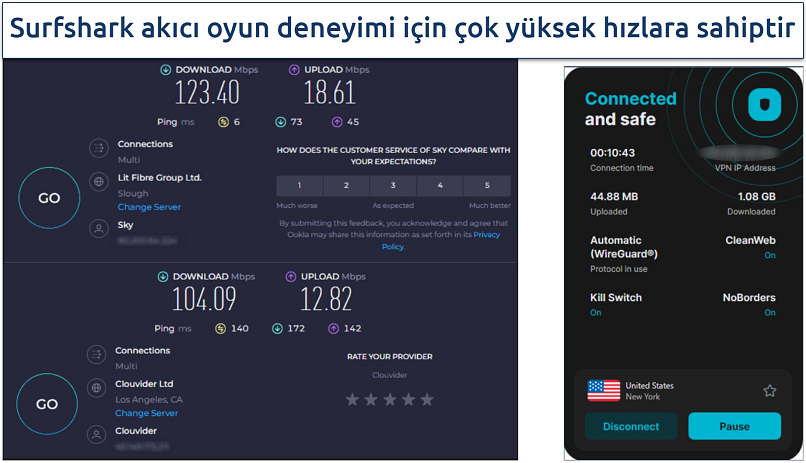Screen dimensions: 806x463
Task: Click the upload arrow icon above 12.82
Action: tap(293, 277)
